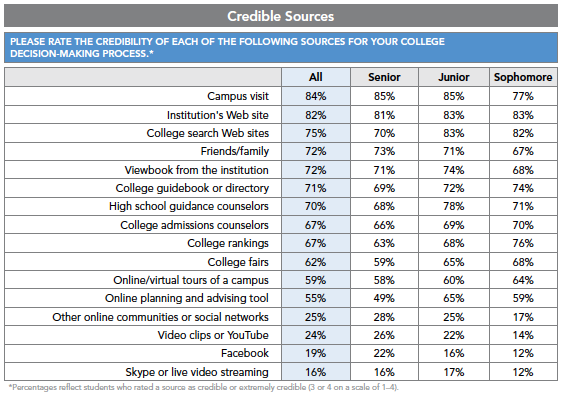The width and height of the screenshot is (566, 400).
Task: Click Online planning and advising tool label
Action: [x=187, y=298]
